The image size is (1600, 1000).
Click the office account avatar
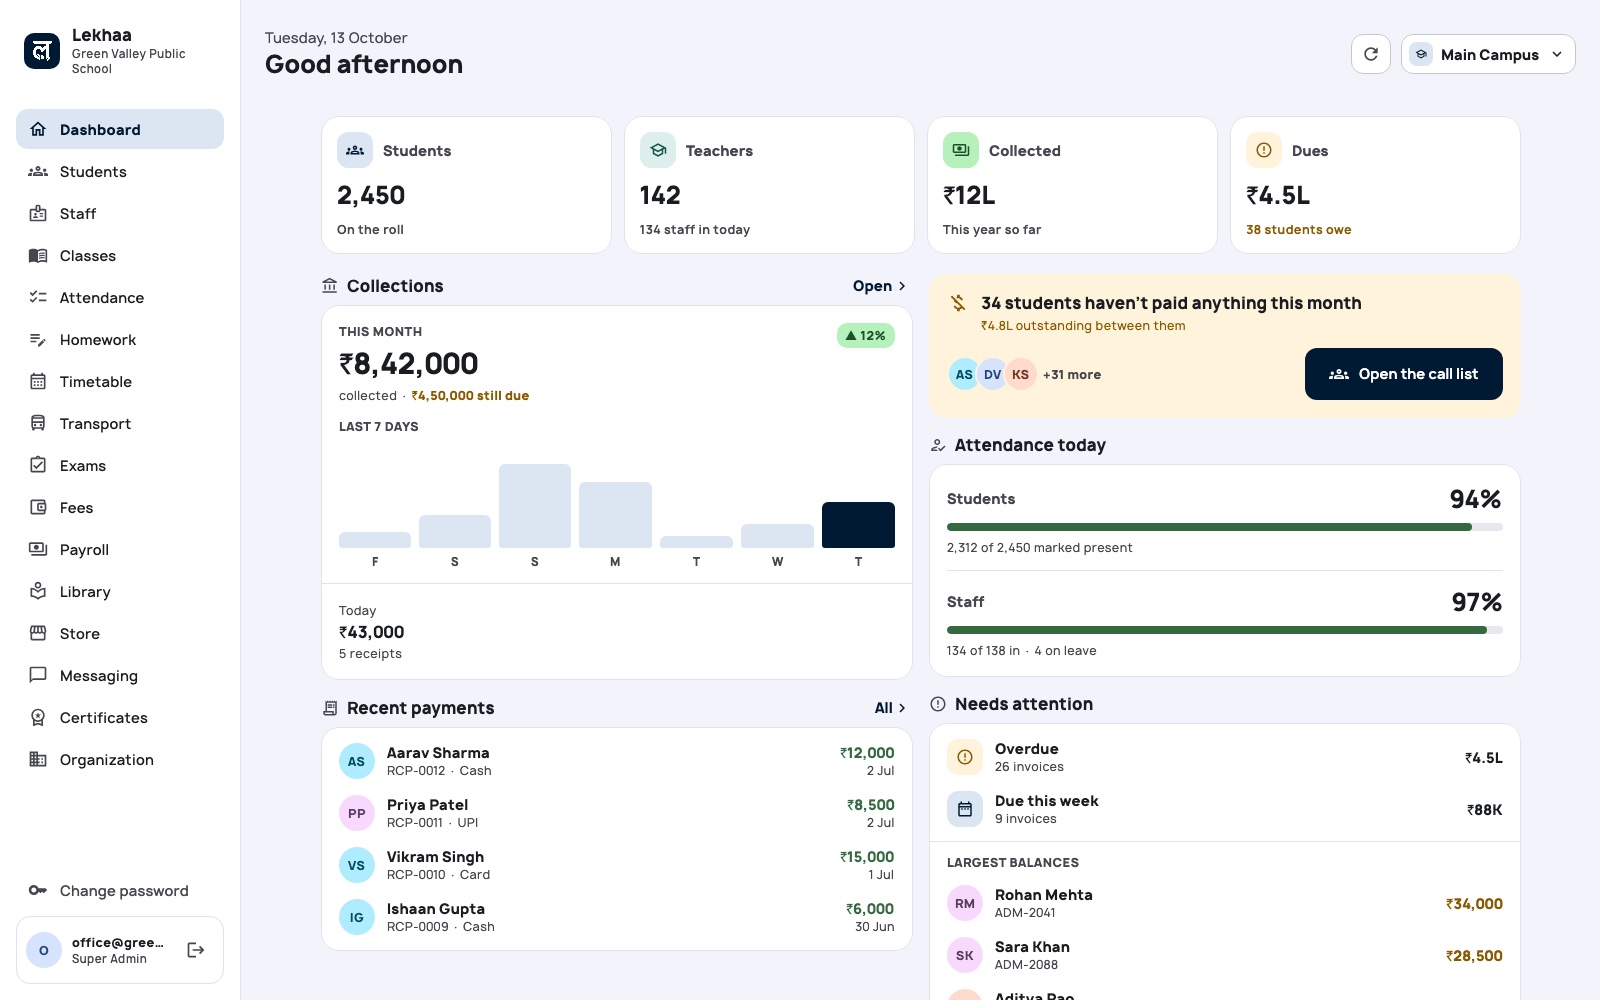[44, 950]
